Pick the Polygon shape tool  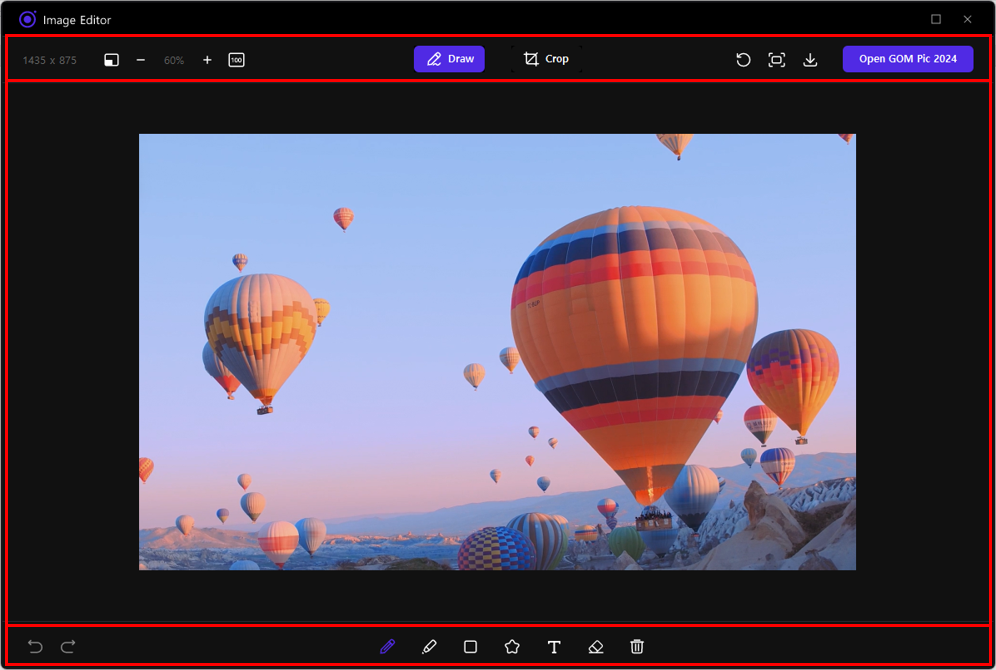click(512, 647)
